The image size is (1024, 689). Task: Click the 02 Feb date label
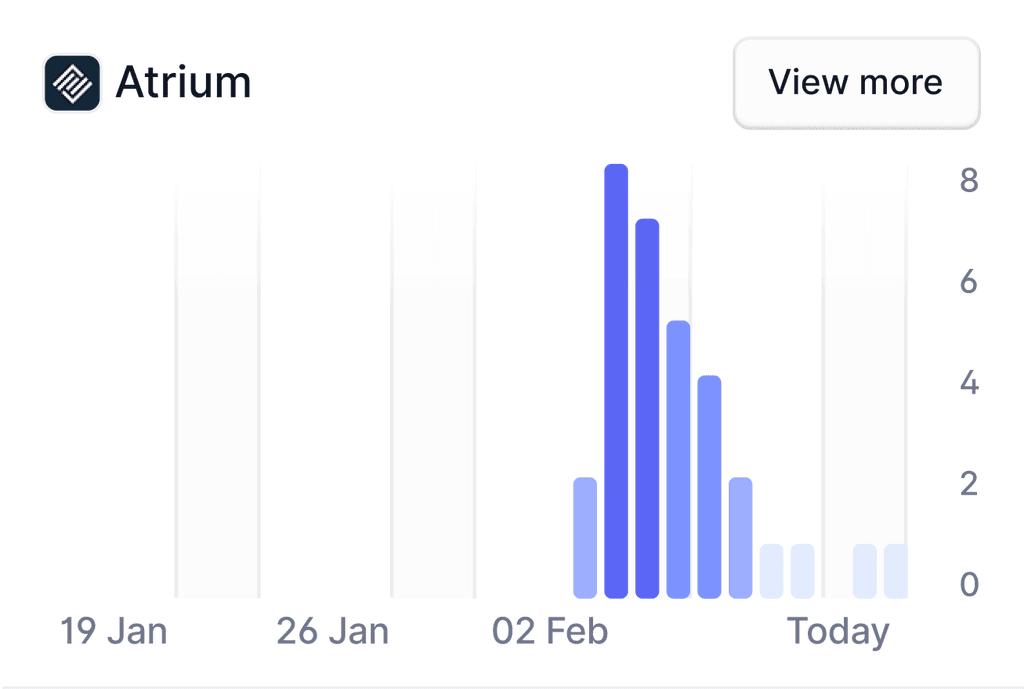click(550, 632)
